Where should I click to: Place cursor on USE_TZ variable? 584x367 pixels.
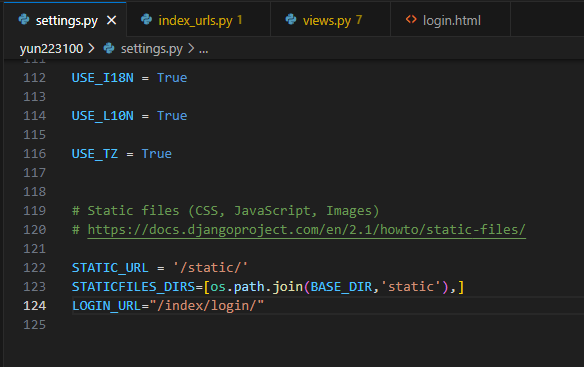(x=95, y=154)
